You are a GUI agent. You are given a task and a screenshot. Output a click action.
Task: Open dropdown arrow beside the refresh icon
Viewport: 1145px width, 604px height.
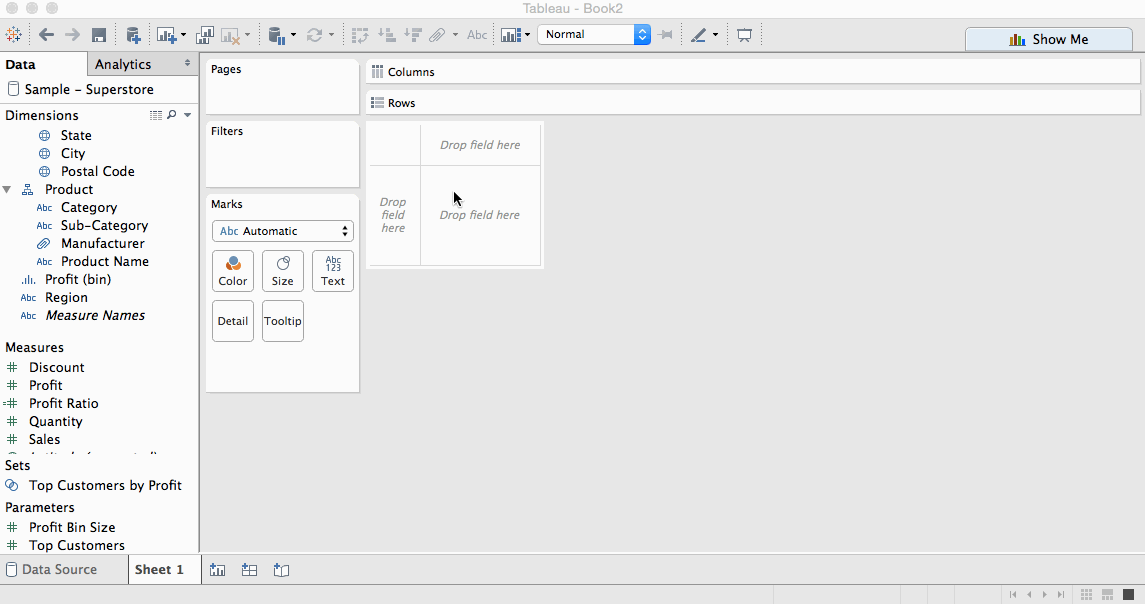(332, 35)
